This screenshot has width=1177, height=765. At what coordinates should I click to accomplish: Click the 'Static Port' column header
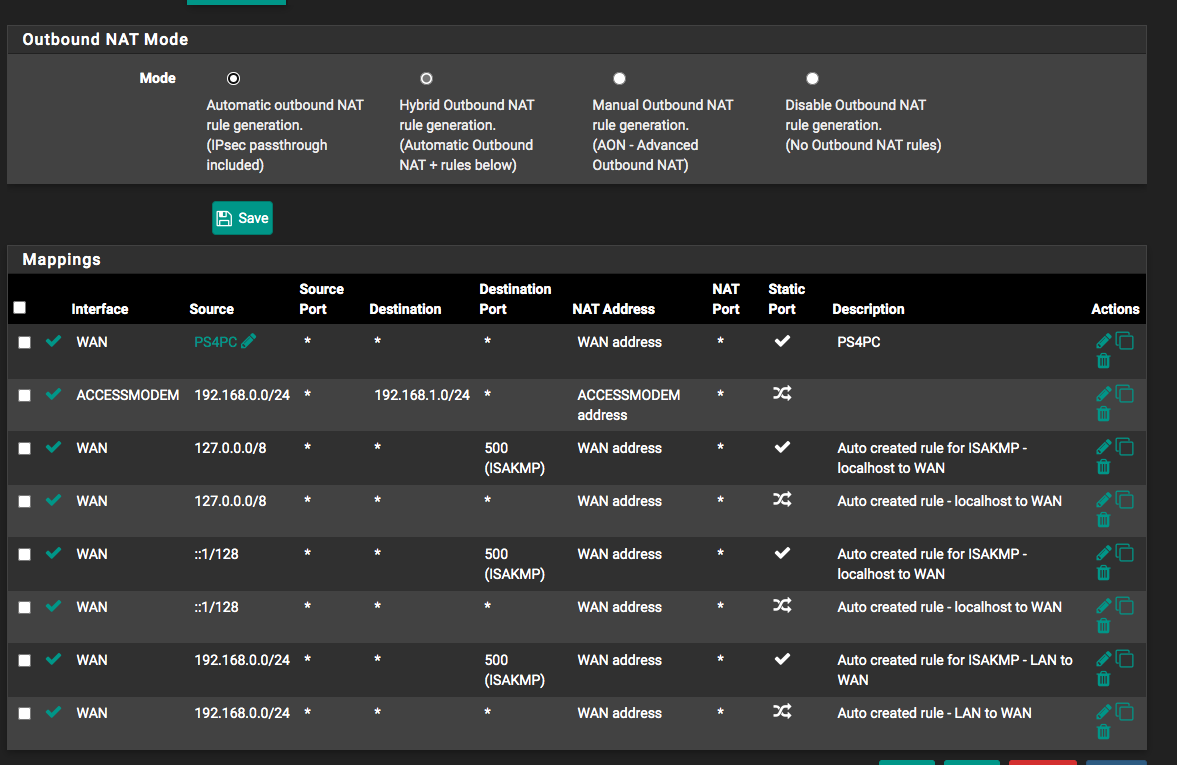pyautogui.click(x=786, y=299)
